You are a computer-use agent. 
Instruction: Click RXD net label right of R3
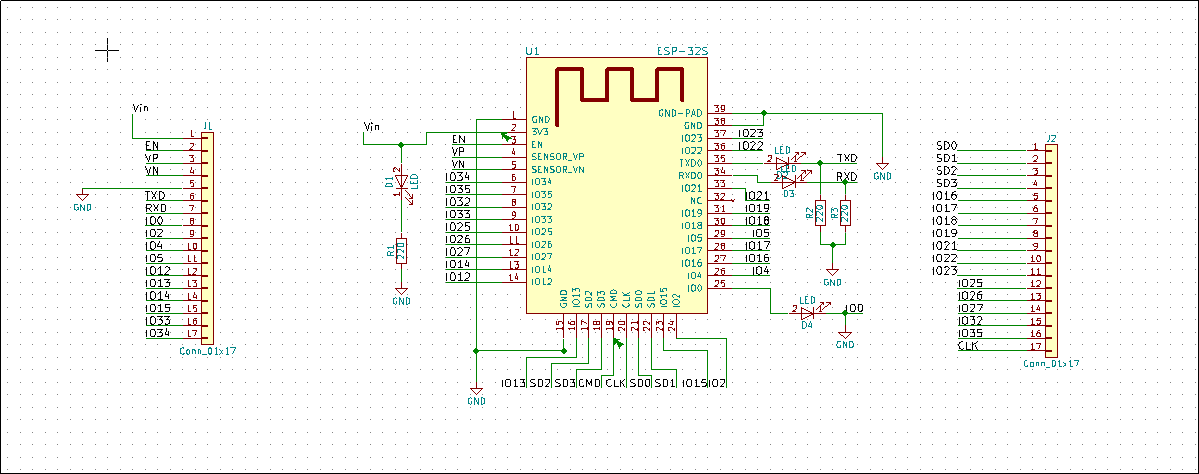tap(846, 177)
